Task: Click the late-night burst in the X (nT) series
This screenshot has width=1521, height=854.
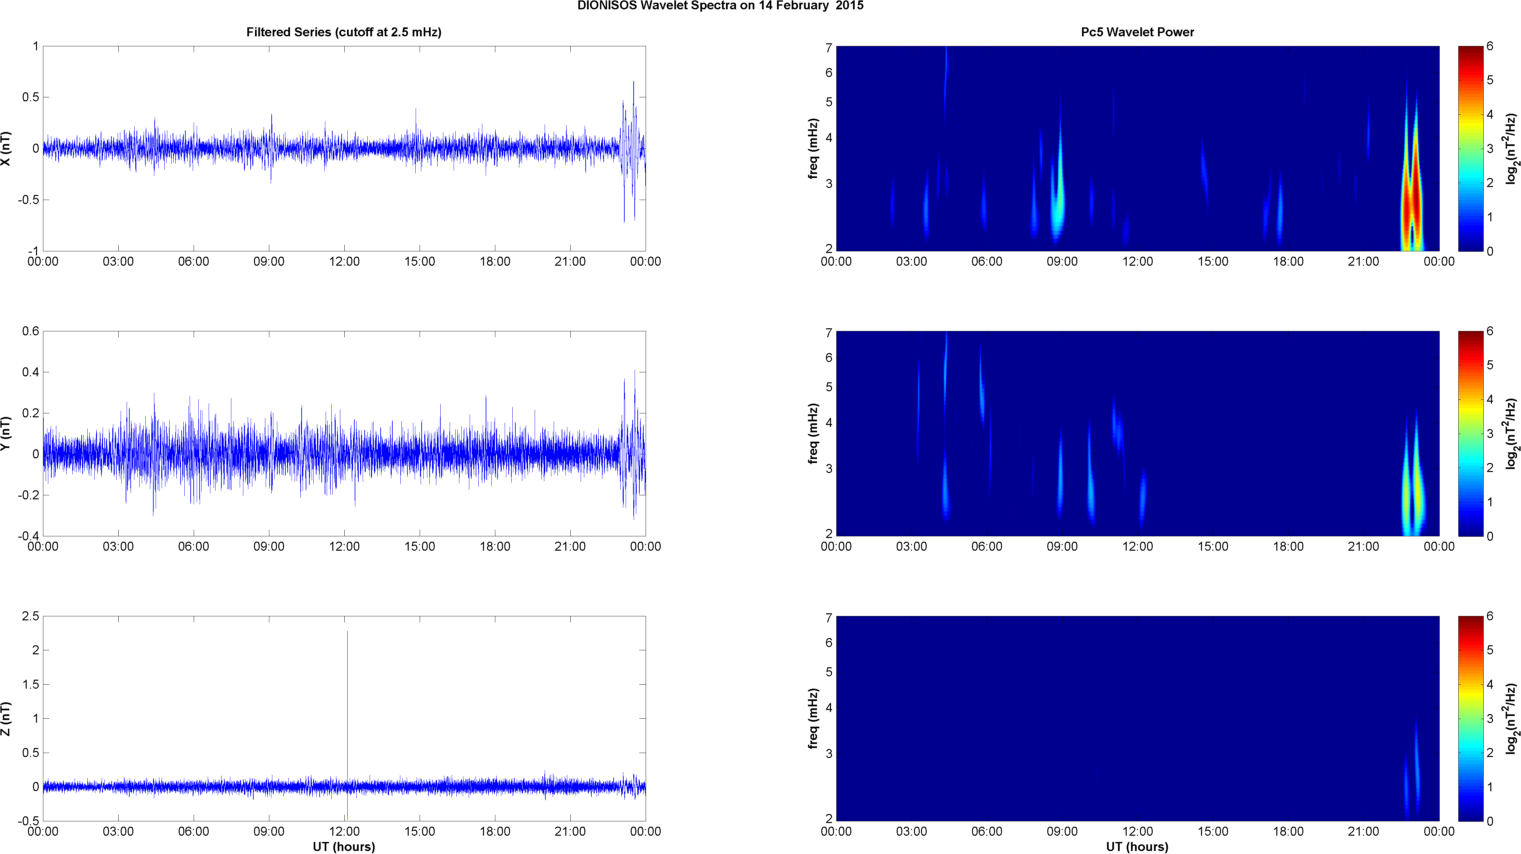Action: 631,150
